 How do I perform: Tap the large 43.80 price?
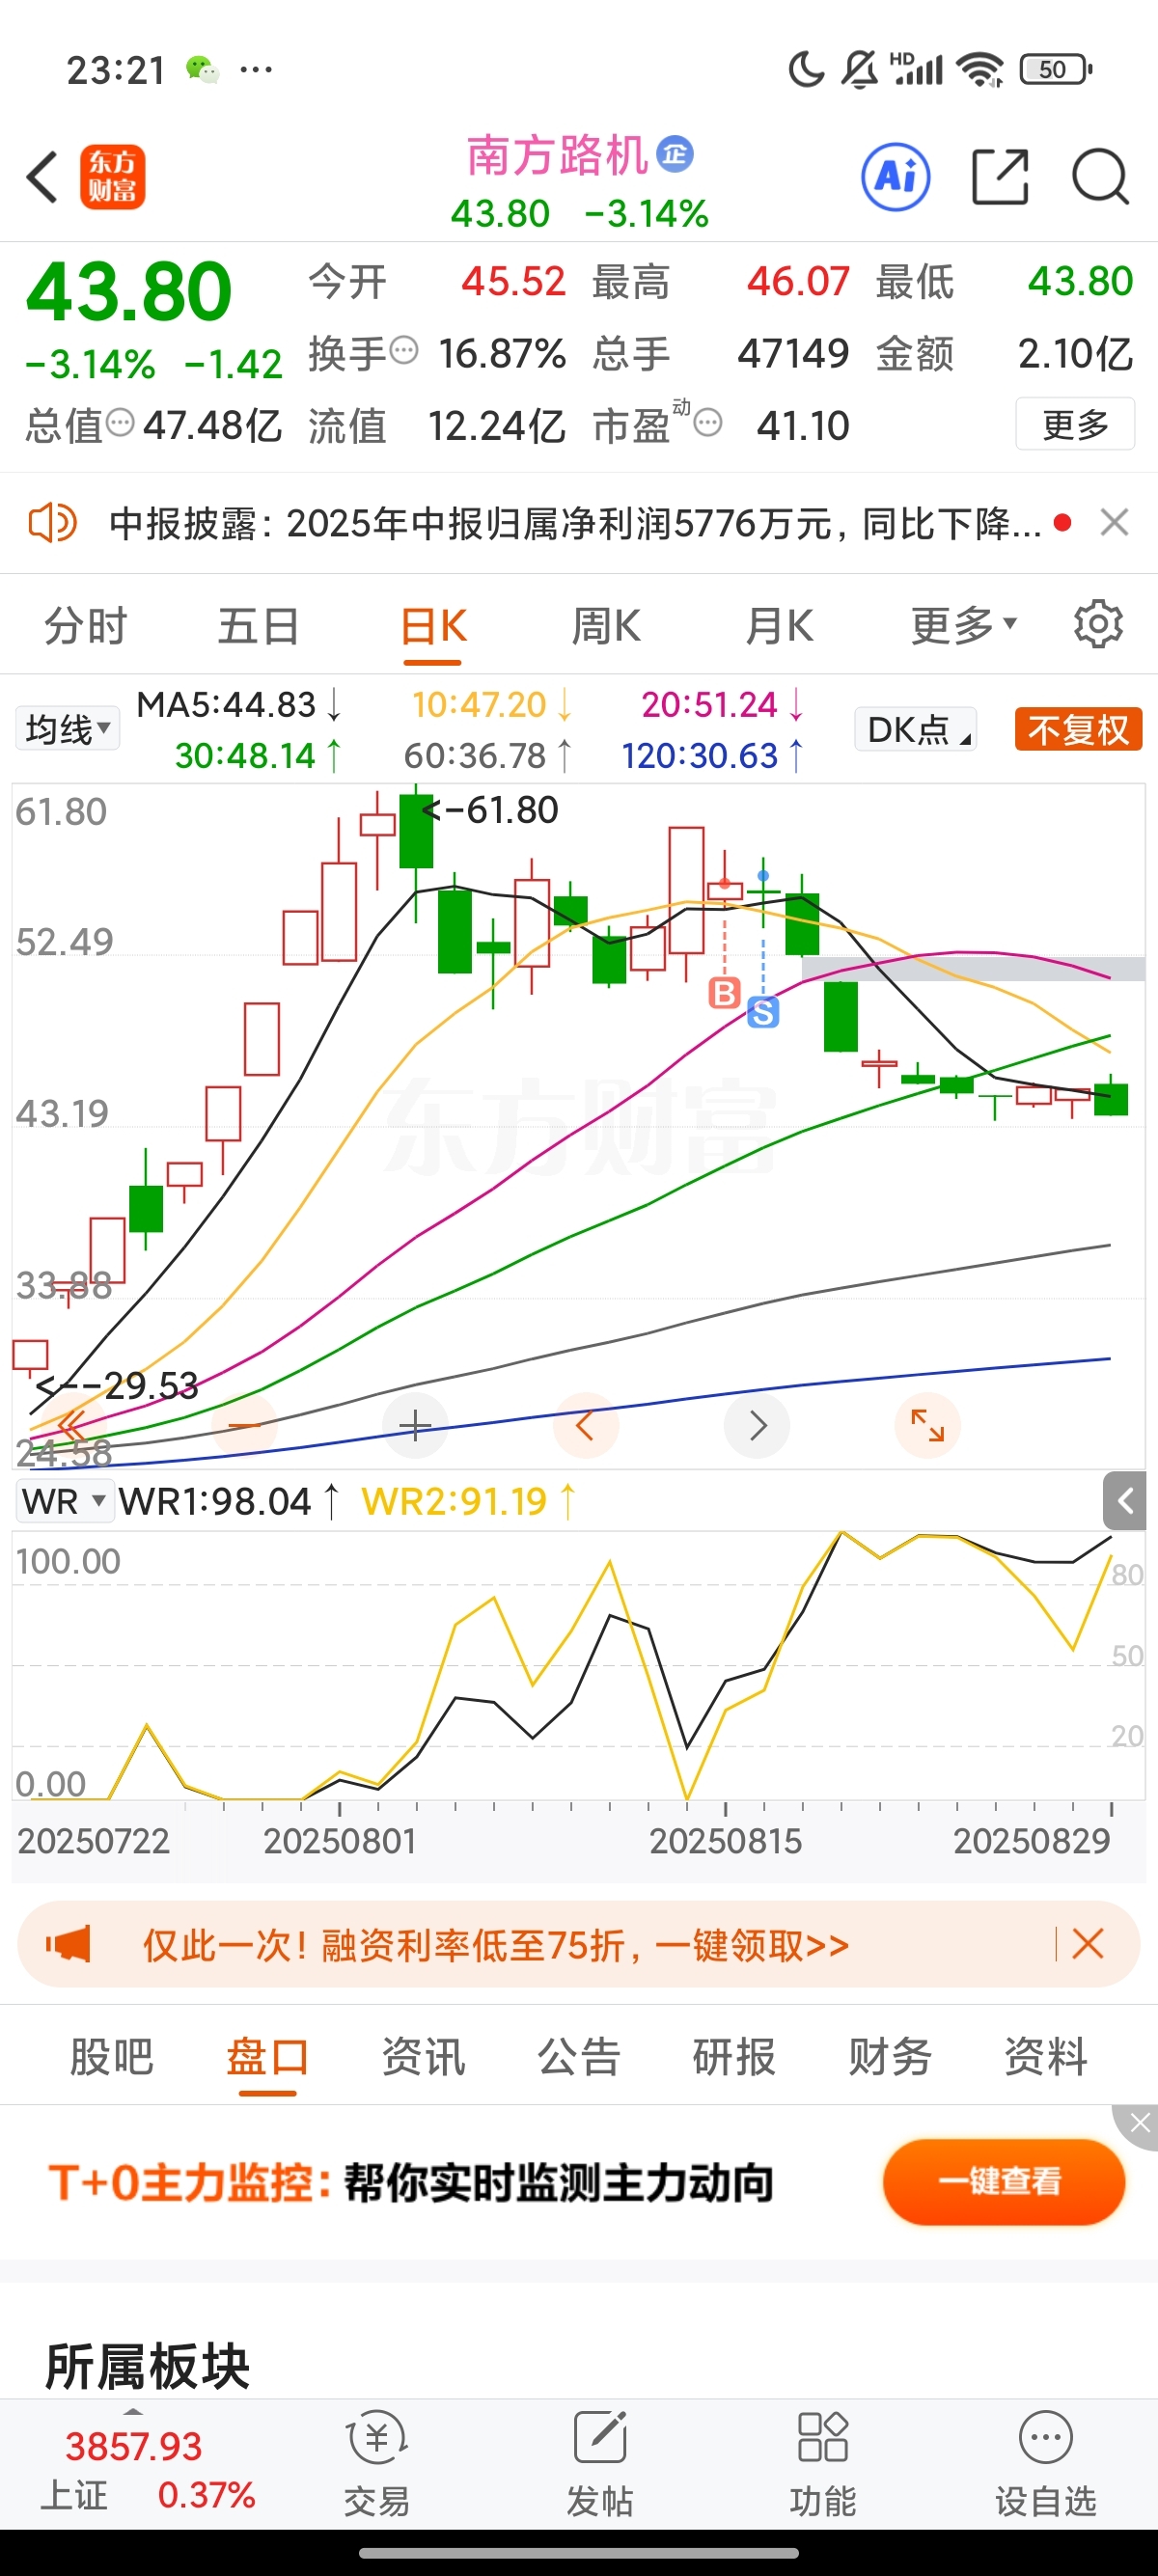pos(128,292)
